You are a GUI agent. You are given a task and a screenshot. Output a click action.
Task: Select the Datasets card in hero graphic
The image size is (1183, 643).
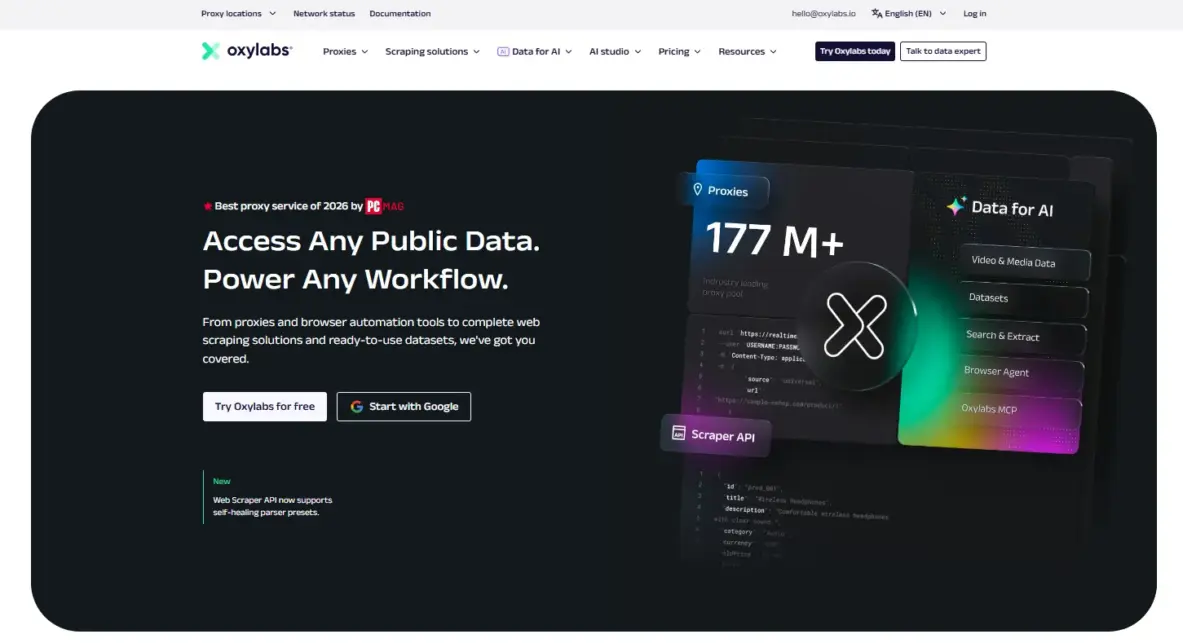1021,299
